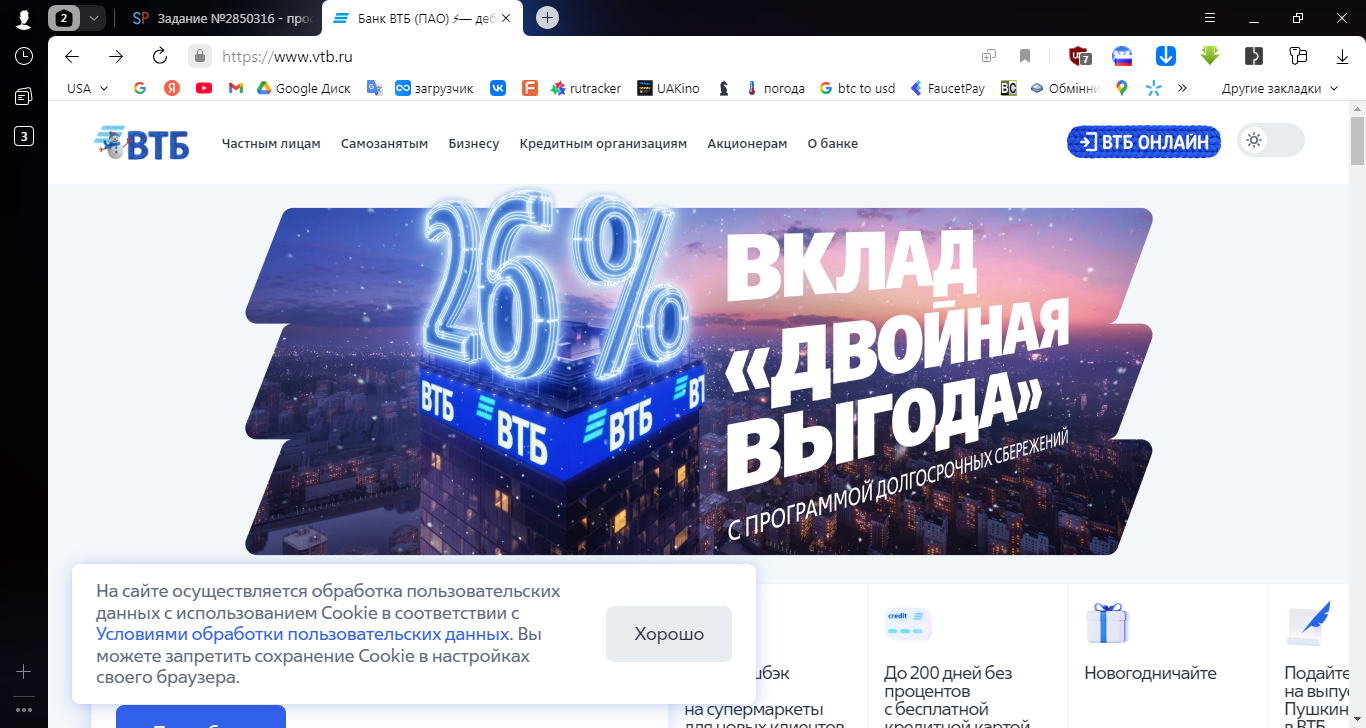
Task: Open the Gmail bookmark icon
Action: click(236, 88)
